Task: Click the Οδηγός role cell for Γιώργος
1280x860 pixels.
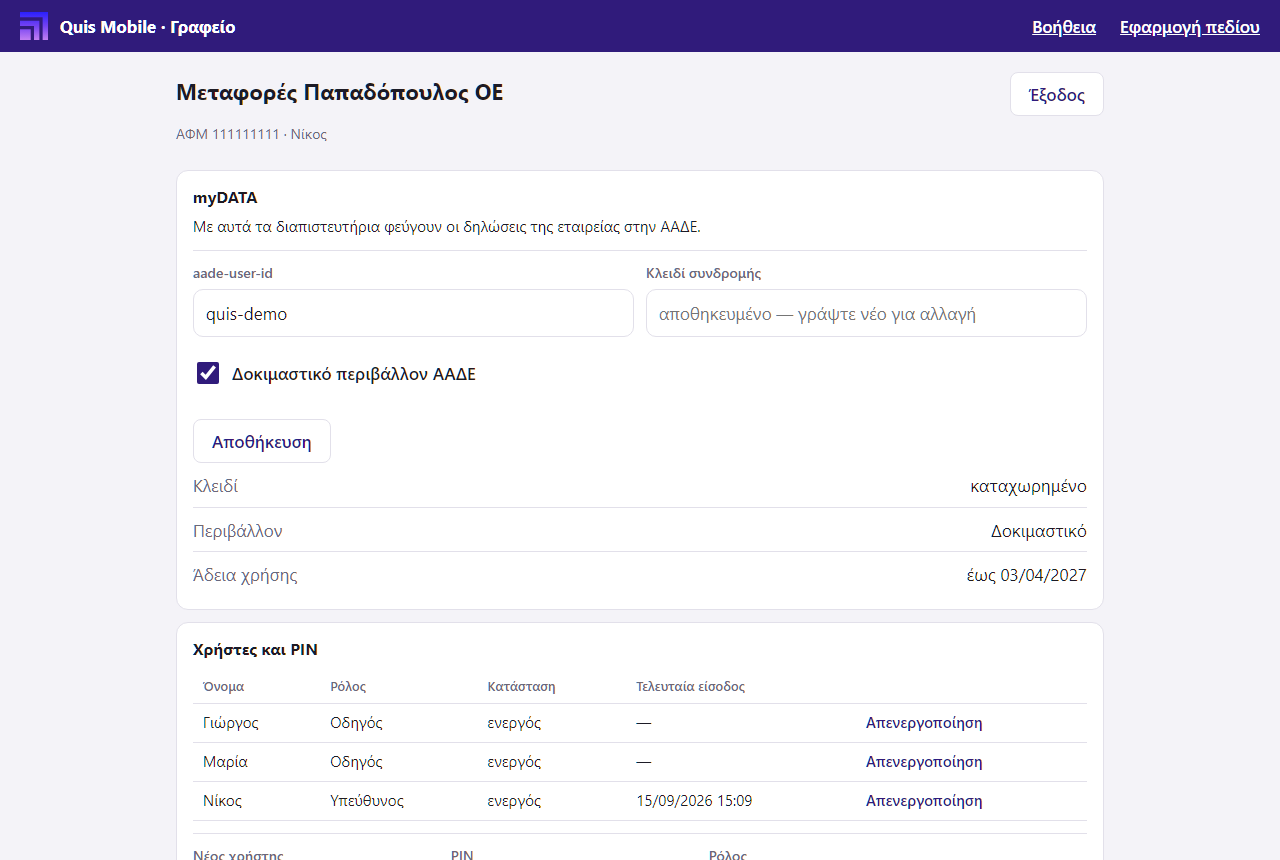Action: pyautogui.click(x=356, y=723)
